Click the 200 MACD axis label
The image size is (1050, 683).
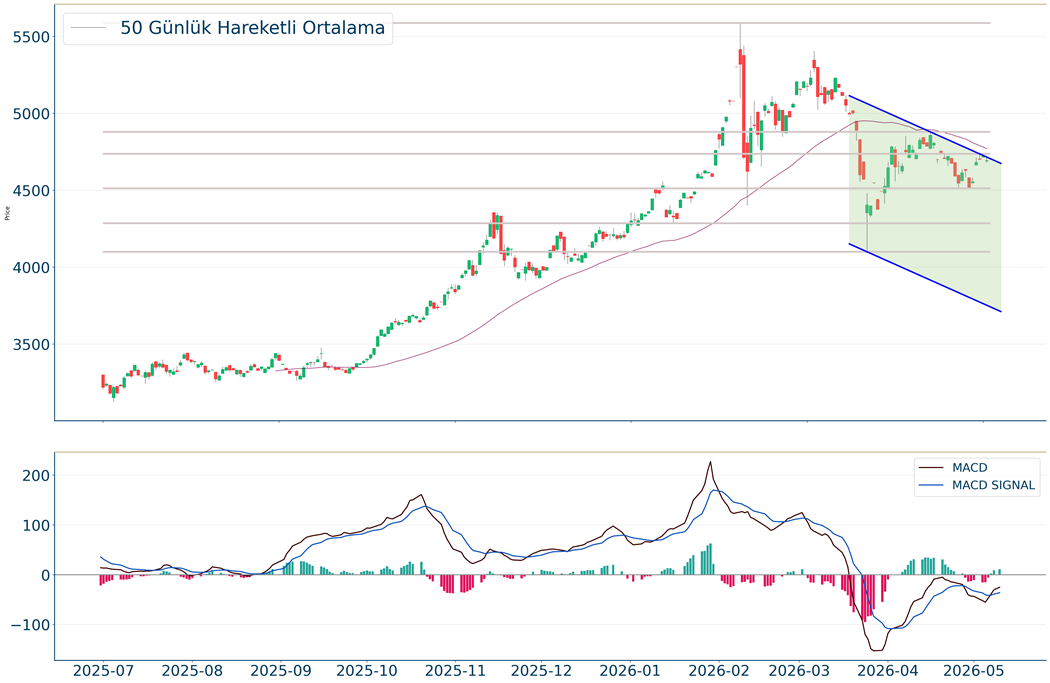35,476
